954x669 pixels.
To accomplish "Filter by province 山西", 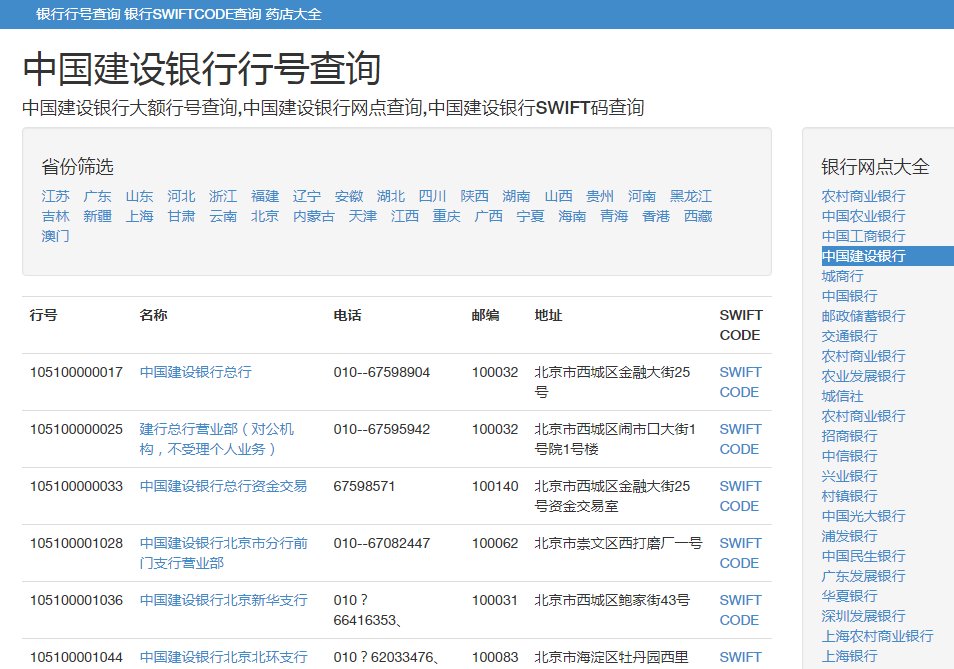I will coord(559,196).
